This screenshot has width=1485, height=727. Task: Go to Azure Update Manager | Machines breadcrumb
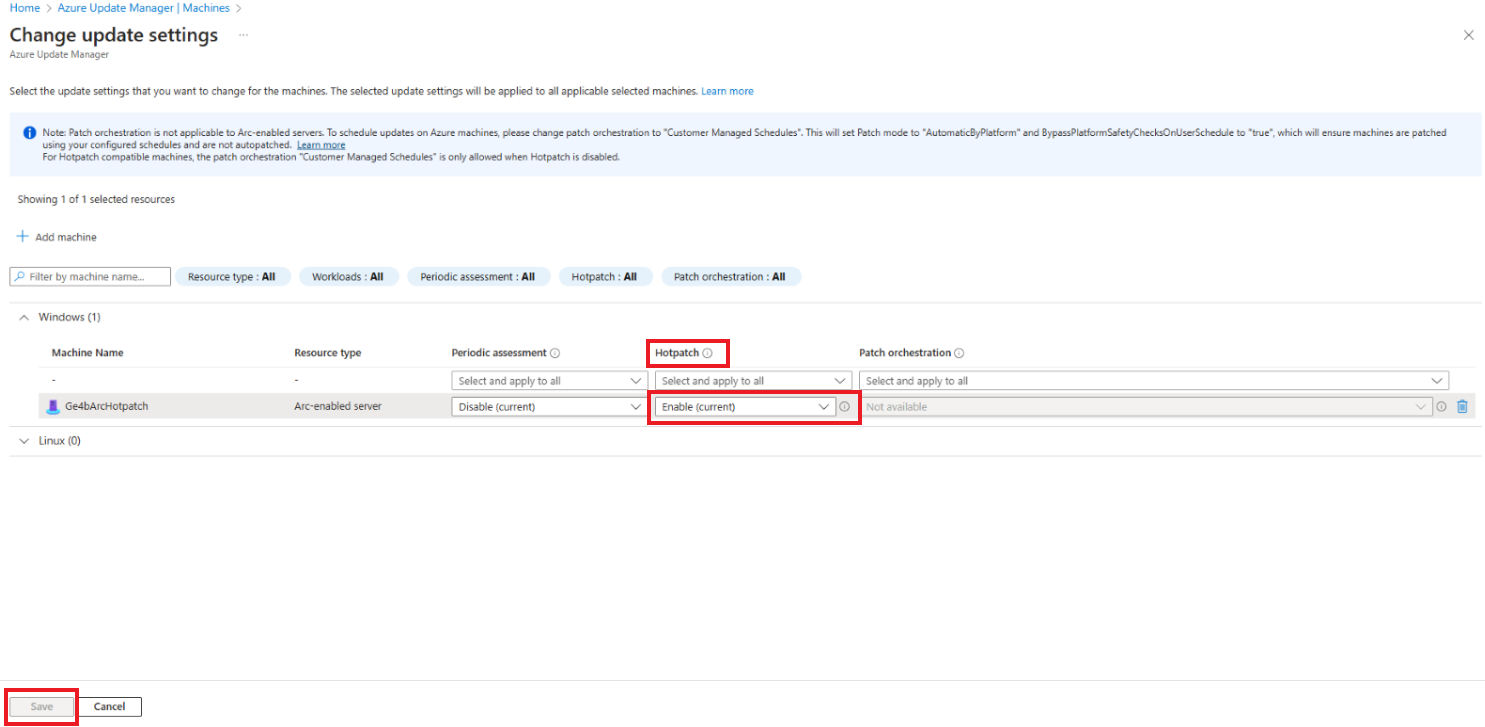tap(143, 8)
